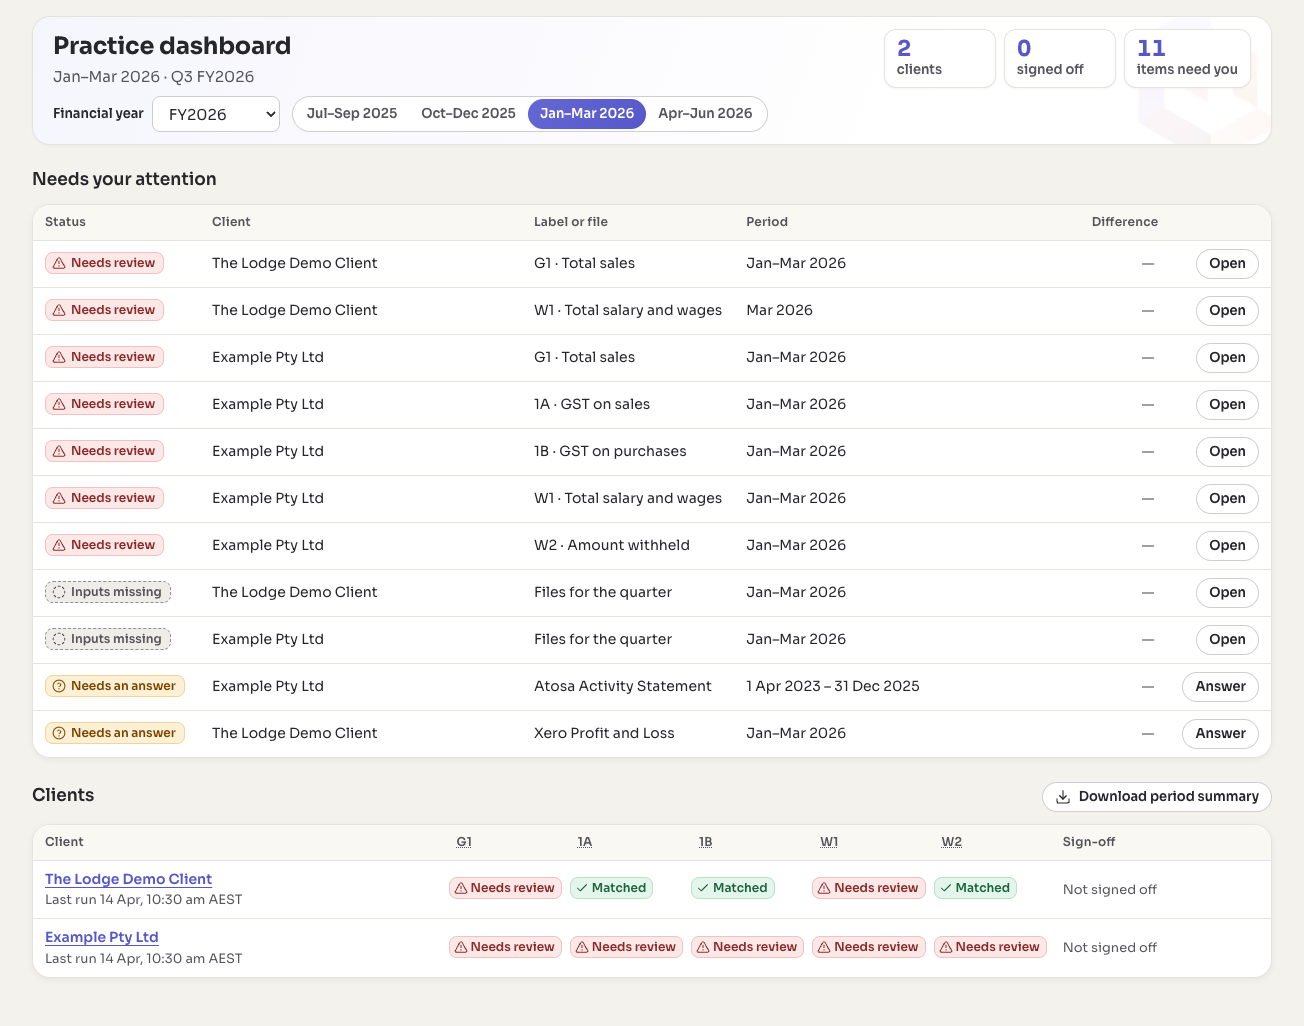Open the Example Pty Ltd client link
The height and width of the screenshot is (1026, 1304).
(102, 937)
